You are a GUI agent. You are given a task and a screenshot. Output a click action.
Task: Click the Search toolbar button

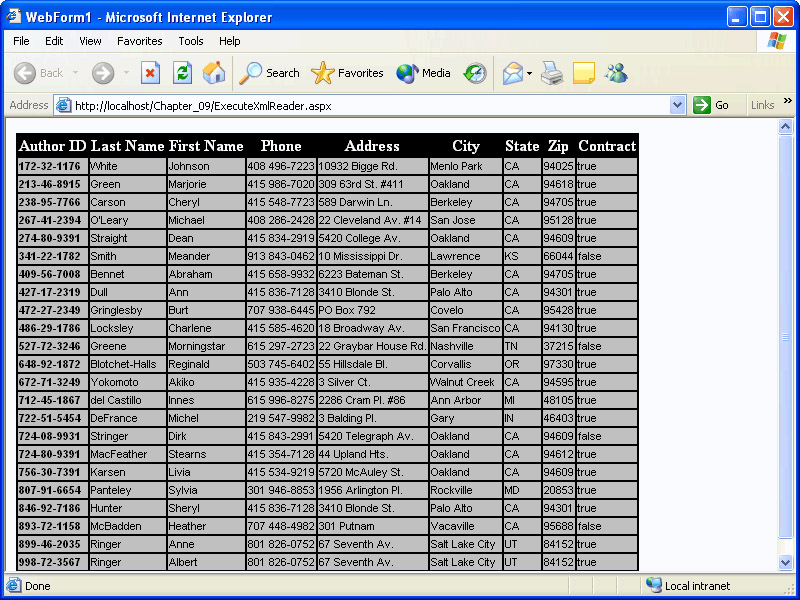click(x=270, y=73)
